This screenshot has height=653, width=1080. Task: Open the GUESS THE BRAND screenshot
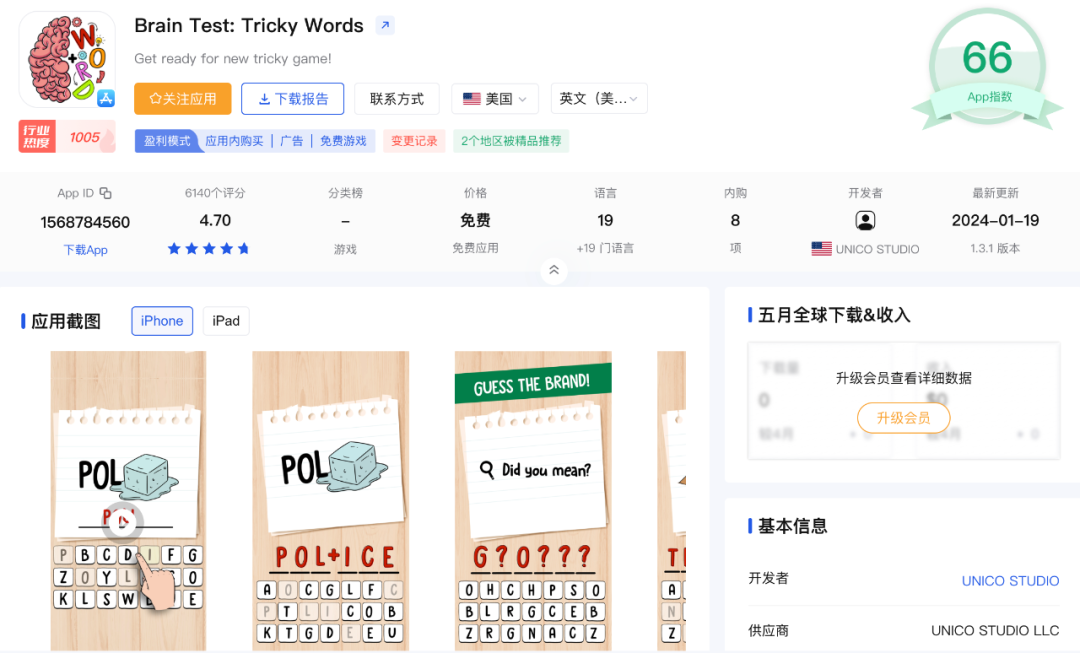532,501
